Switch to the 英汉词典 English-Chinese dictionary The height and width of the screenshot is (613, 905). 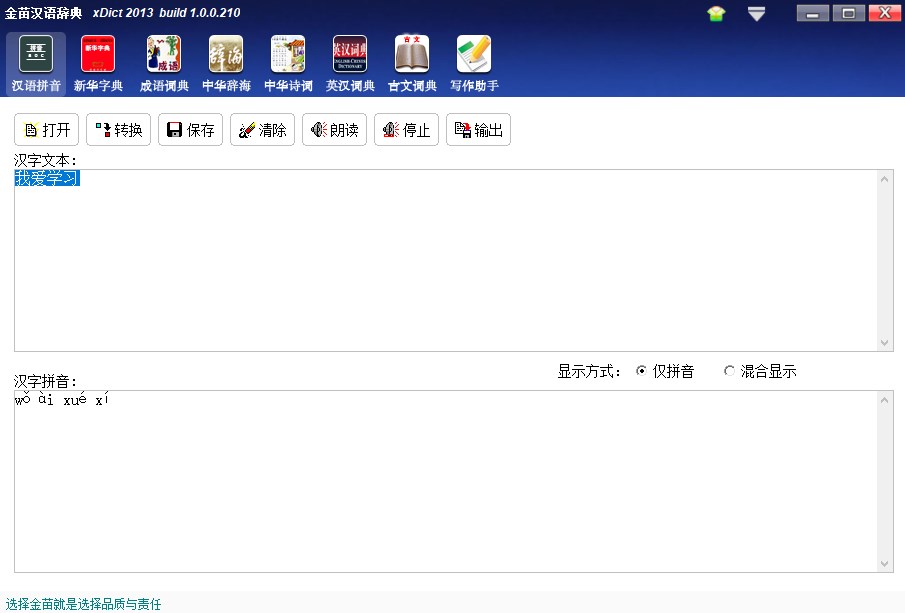tap(350, 63)
